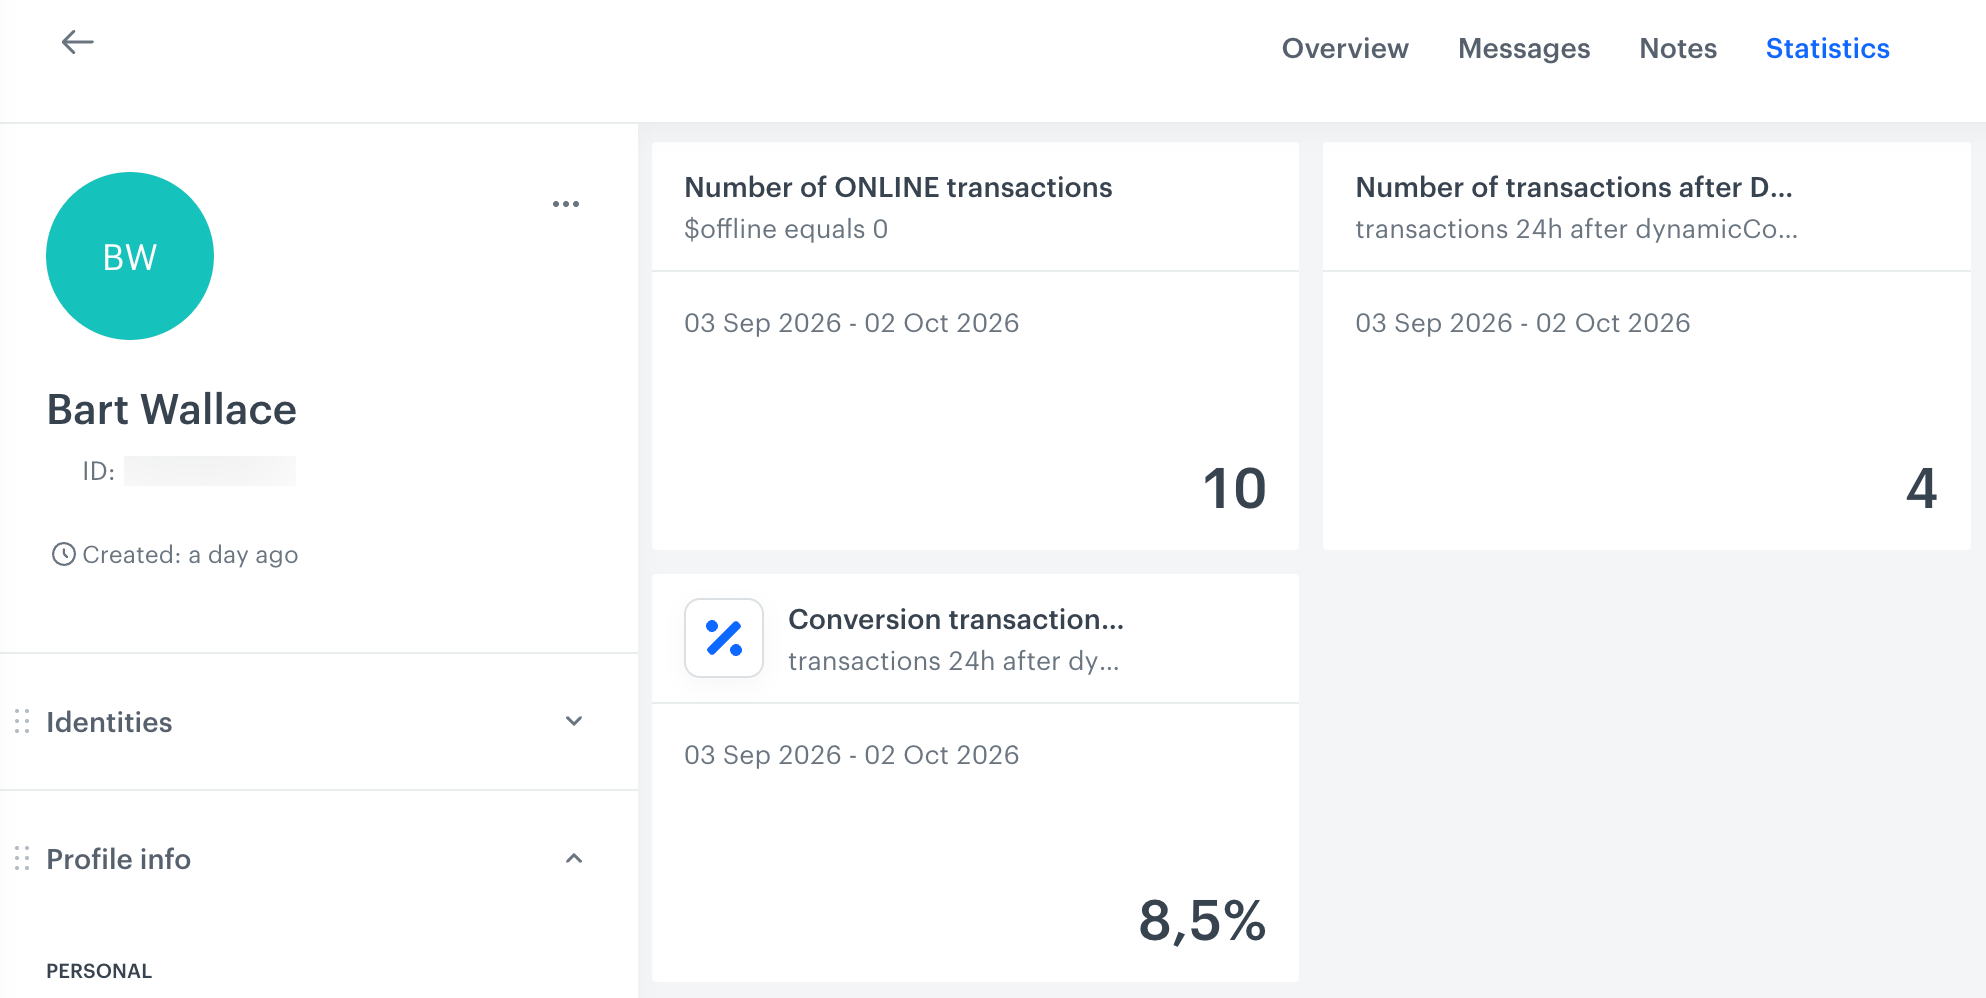
Task: Expand the Identities section chevron
Action: coord(574,721)
